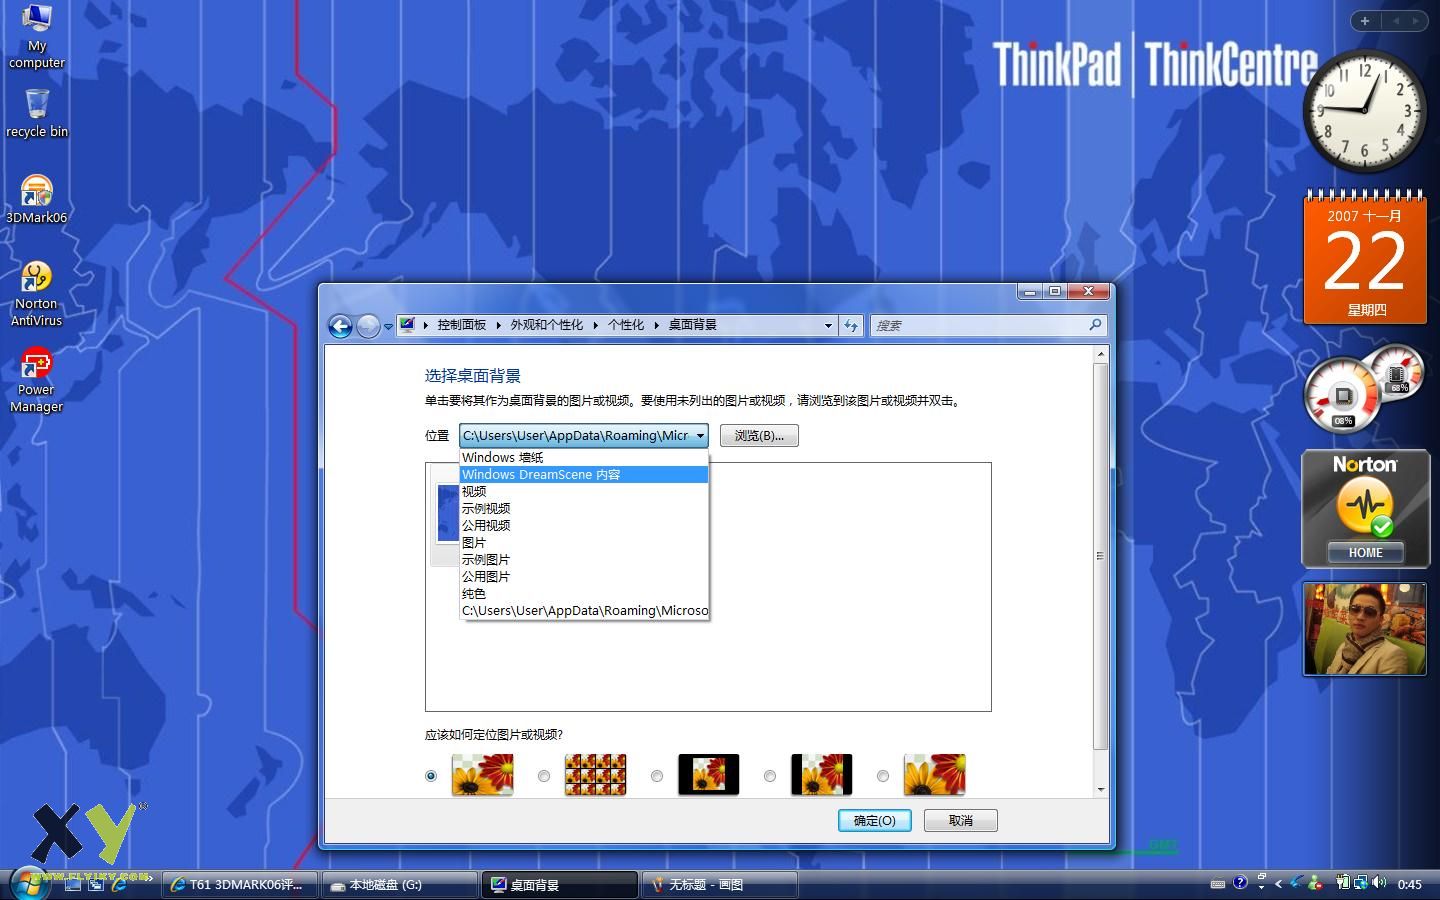Open recent pages dropdown next to Forward

point(388,327)
